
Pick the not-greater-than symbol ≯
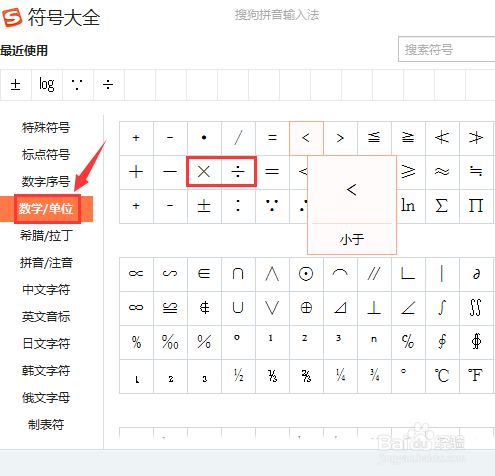coord(476,138)
